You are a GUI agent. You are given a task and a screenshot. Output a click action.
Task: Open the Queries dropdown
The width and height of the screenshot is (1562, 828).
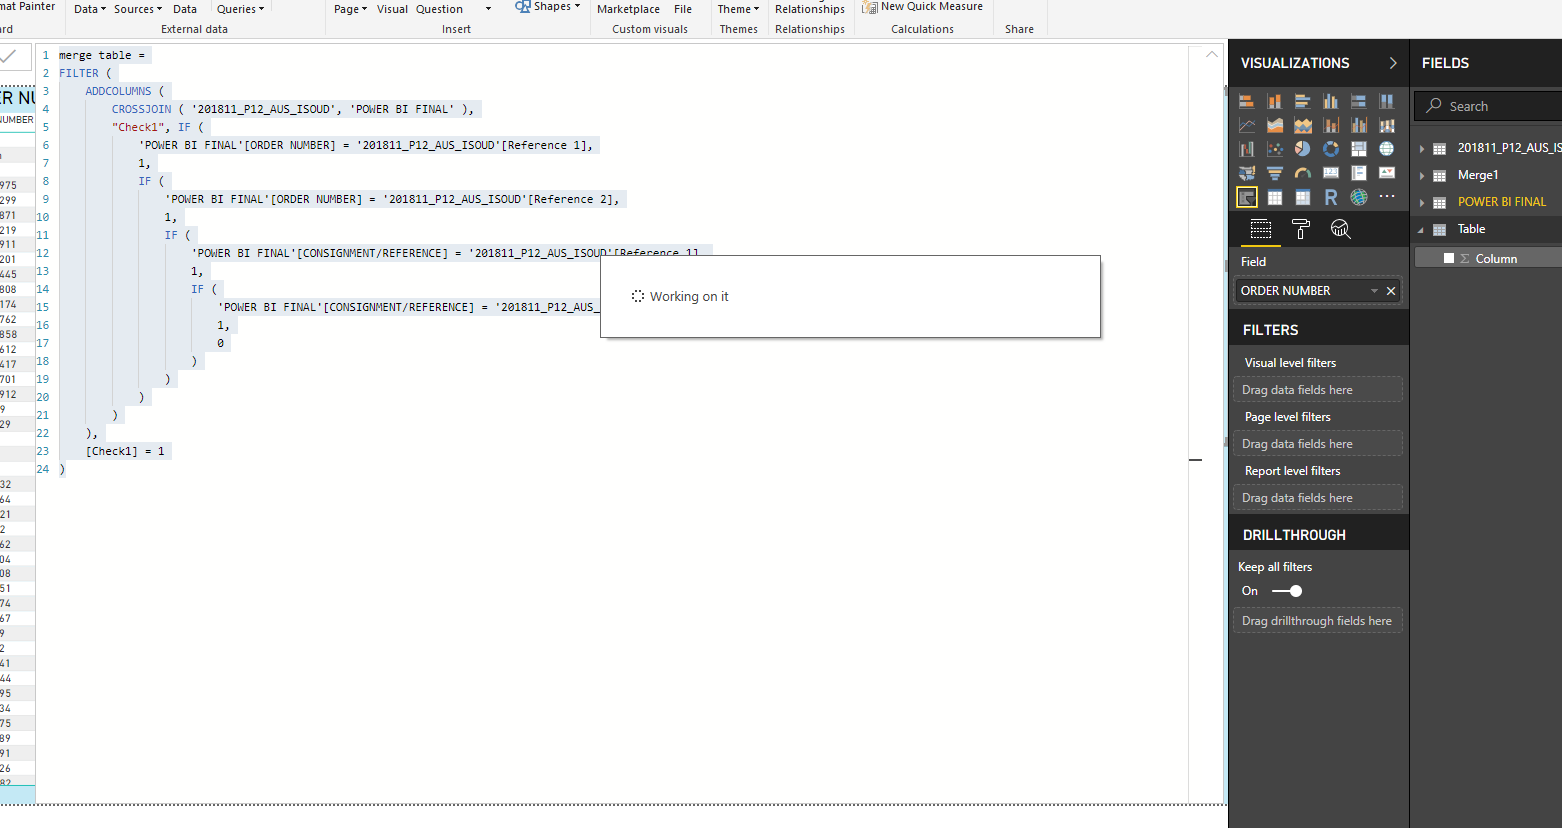pyautogui.click(x=241, y=9)
